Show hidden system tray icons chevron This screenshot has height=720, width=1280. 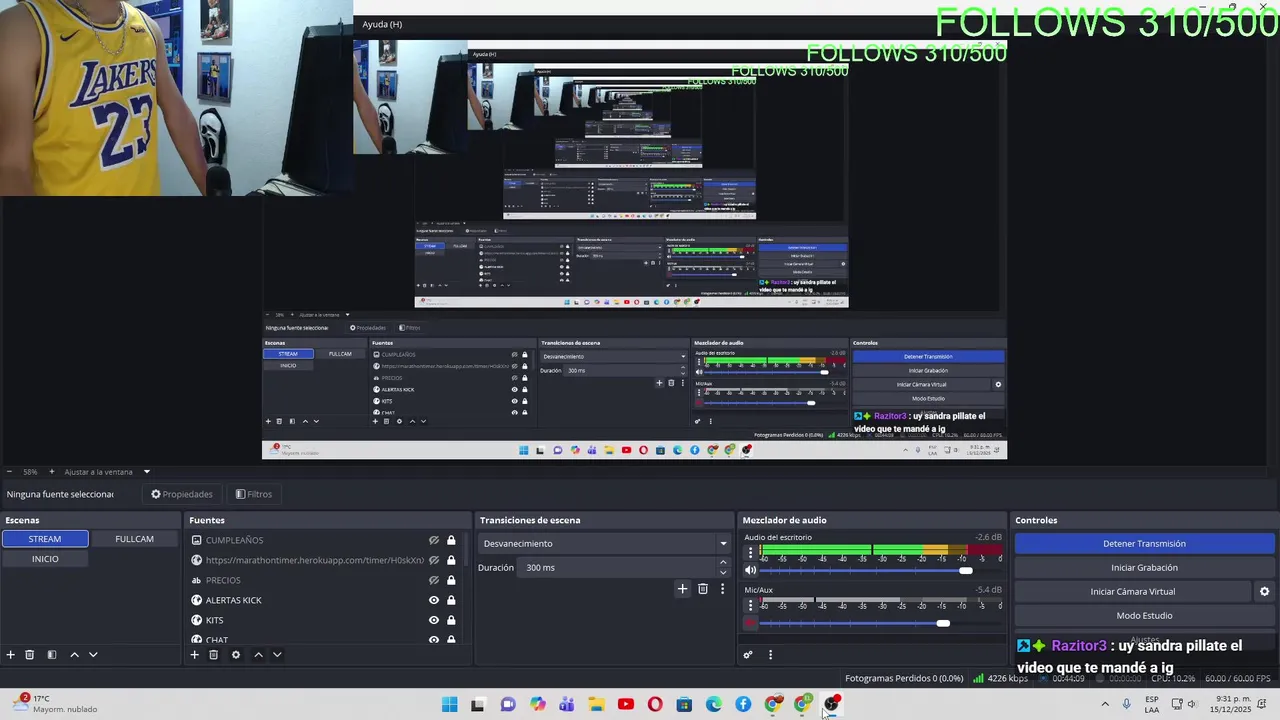click(1105, 704)
